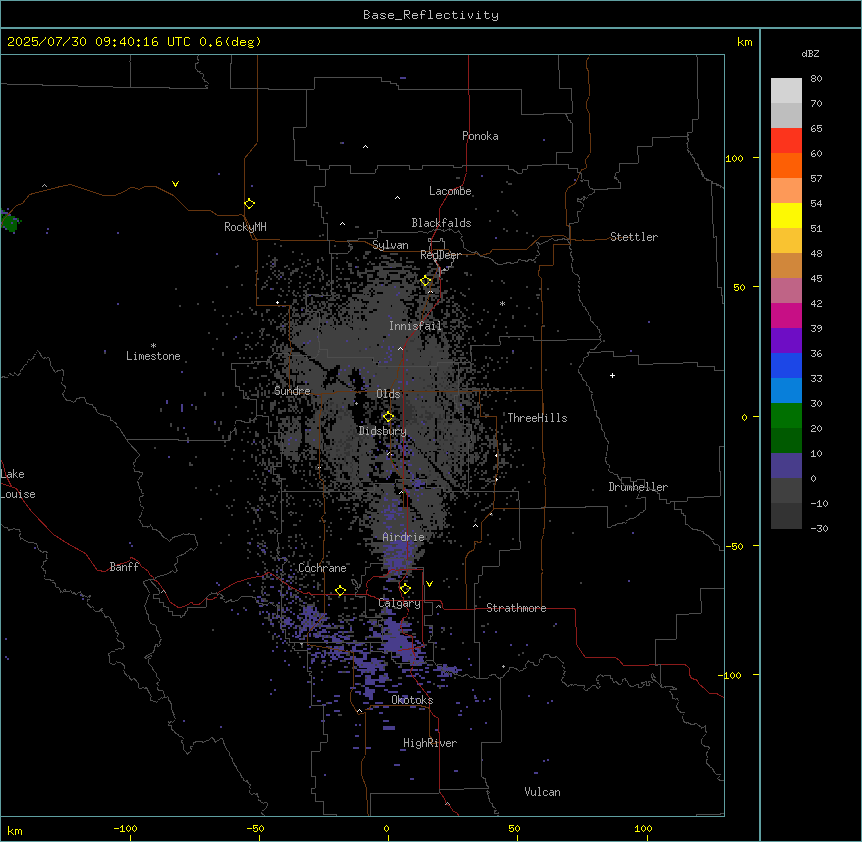Viewport: 862px width, 842px height.
Task: Click the HighRiver label
Action: point(430,743)
